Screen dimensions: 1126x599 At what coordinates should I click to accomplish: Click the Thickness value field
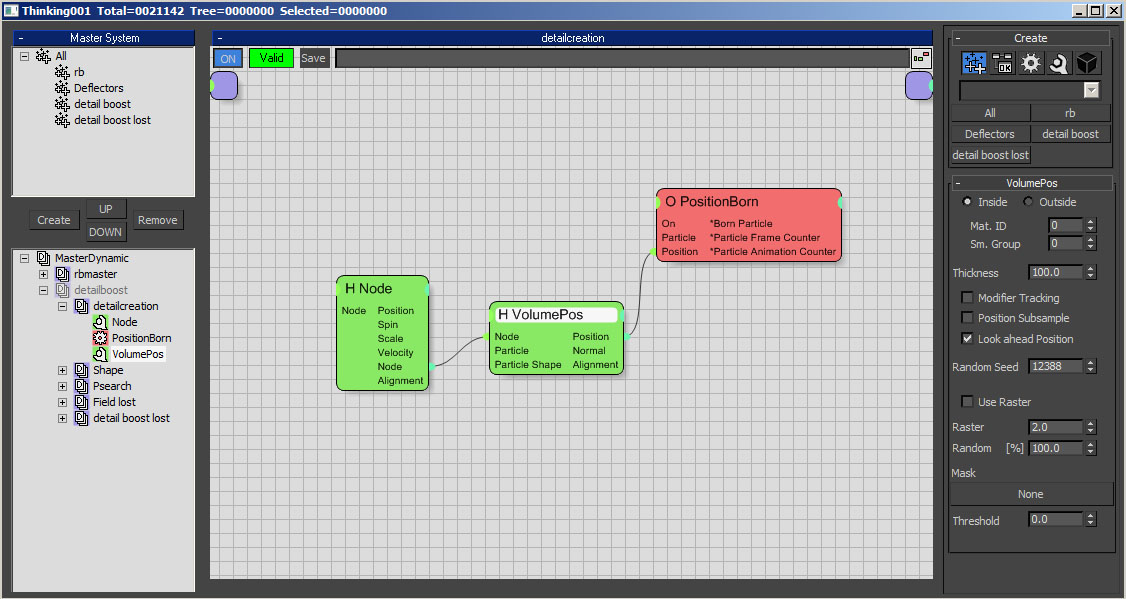(1055, 272)
